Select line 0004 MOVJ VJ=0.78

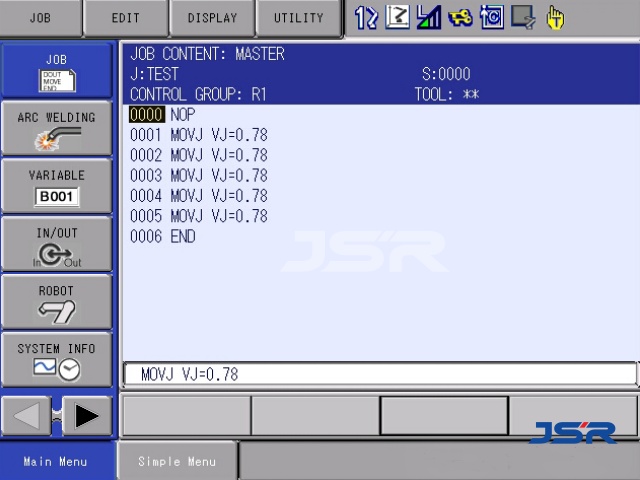coord(199,196)
